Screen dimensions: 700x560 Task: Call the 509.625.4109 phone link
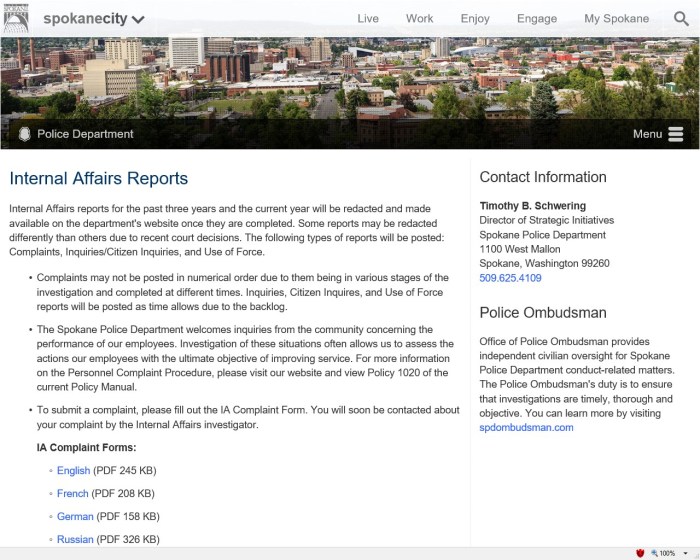510,278
